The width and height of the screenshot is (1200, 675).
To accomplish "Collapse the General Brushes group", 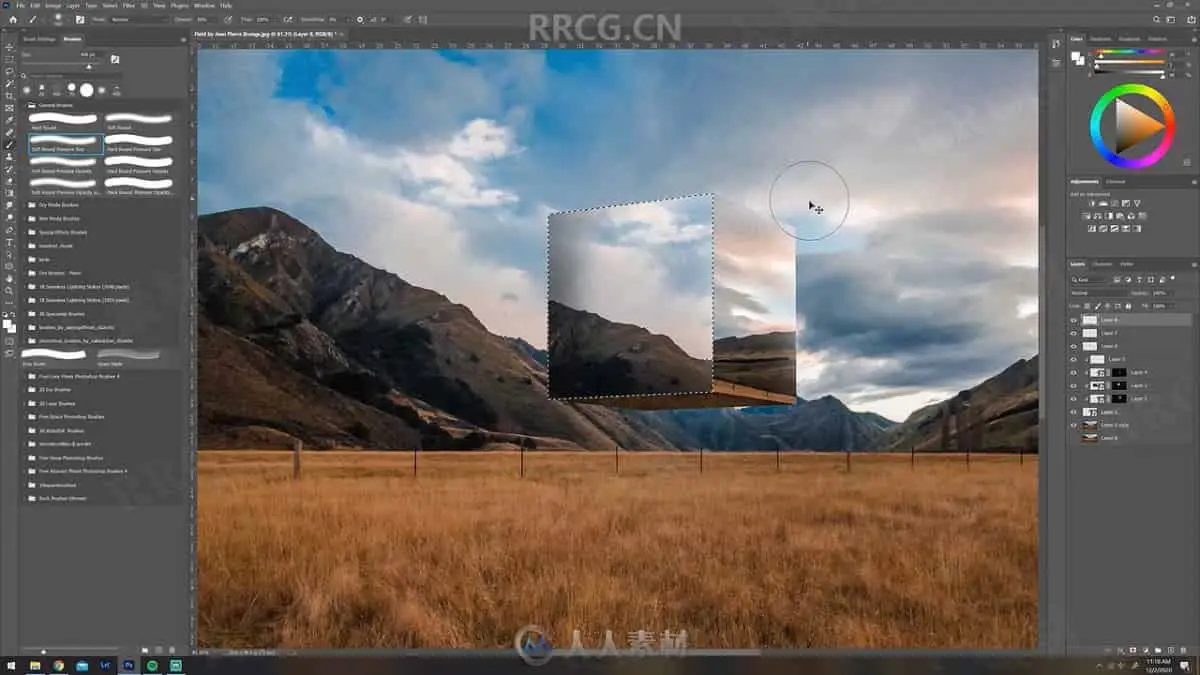I will click(x=25, y=104).
